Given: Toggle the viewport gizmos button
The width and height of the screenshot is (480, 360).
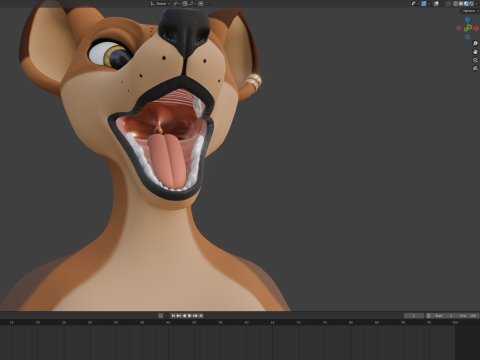Looking at the screenshot, I should click(x=424, y=3).
